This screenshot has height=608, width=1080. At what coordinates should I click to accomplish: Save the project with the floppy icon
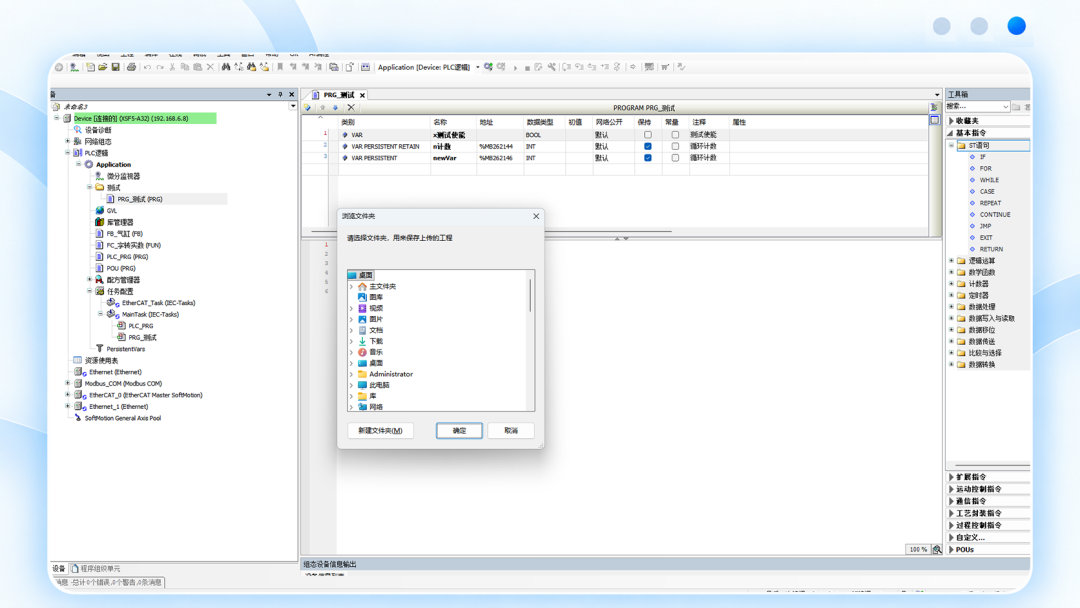(x=116, y=67)
